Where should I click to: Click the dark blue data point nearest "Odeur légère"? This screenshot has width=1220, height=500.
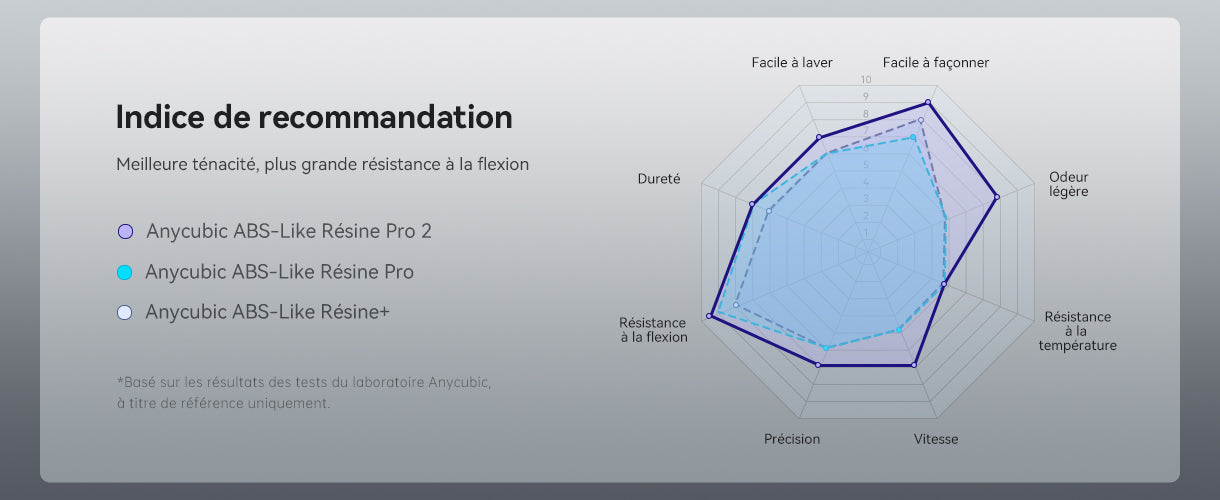[996, 197]
